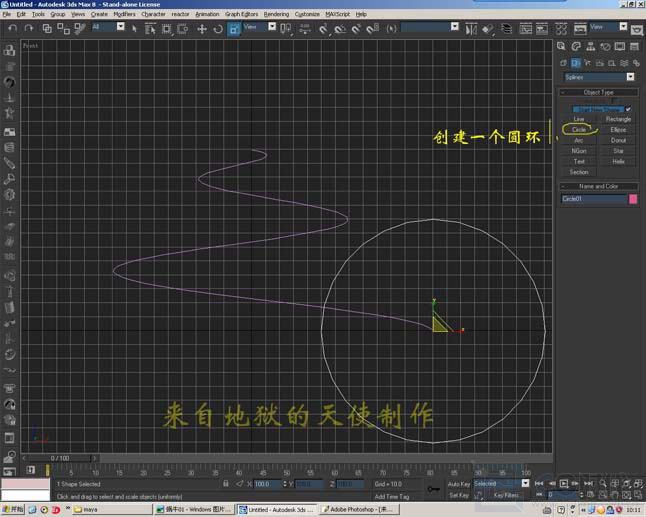646x517 pixels.
Task: Open Schematic View from main toolbar
Action: point(542,29)
